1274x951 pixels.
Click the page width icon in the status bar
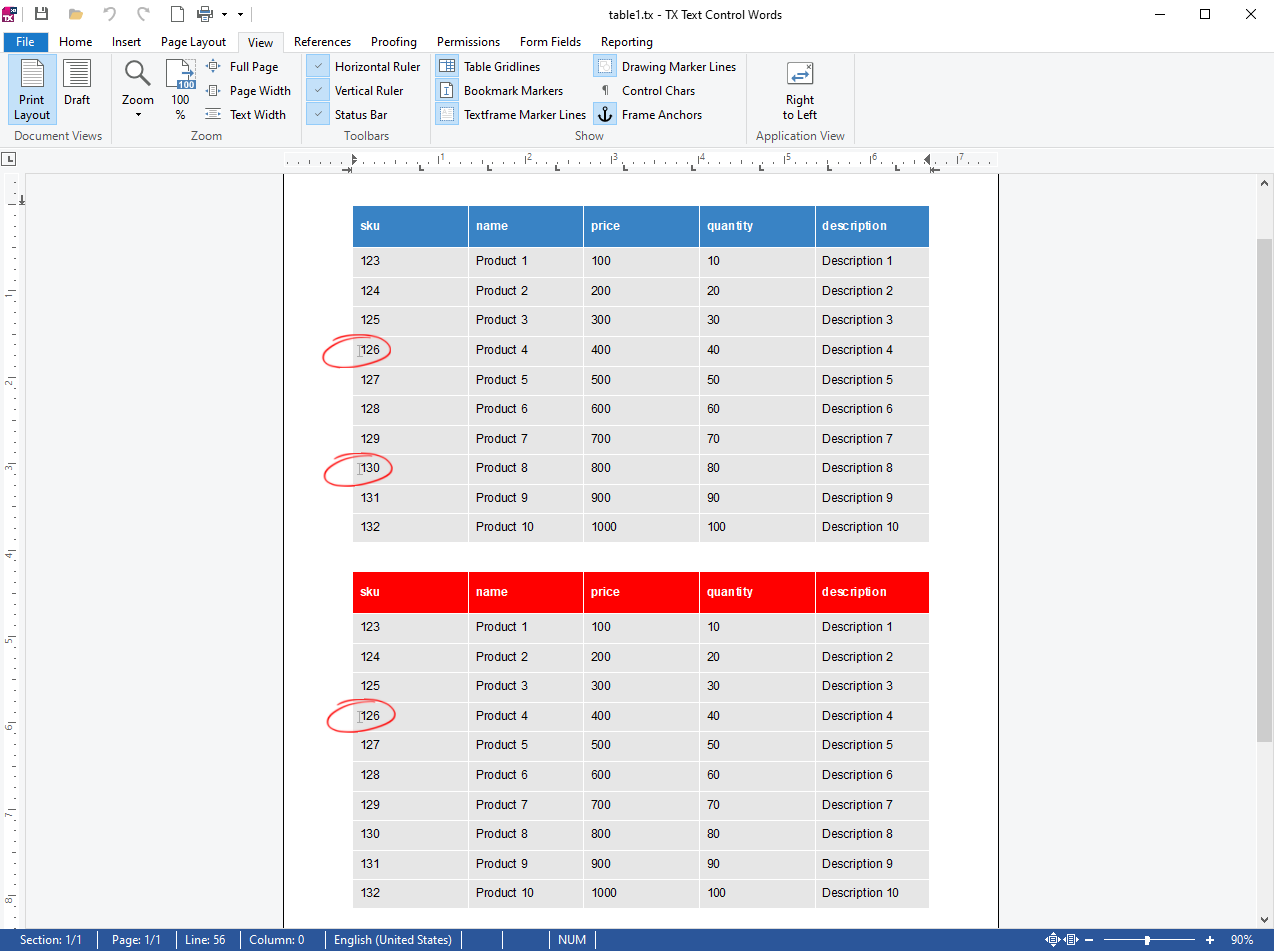[1071, 940]
